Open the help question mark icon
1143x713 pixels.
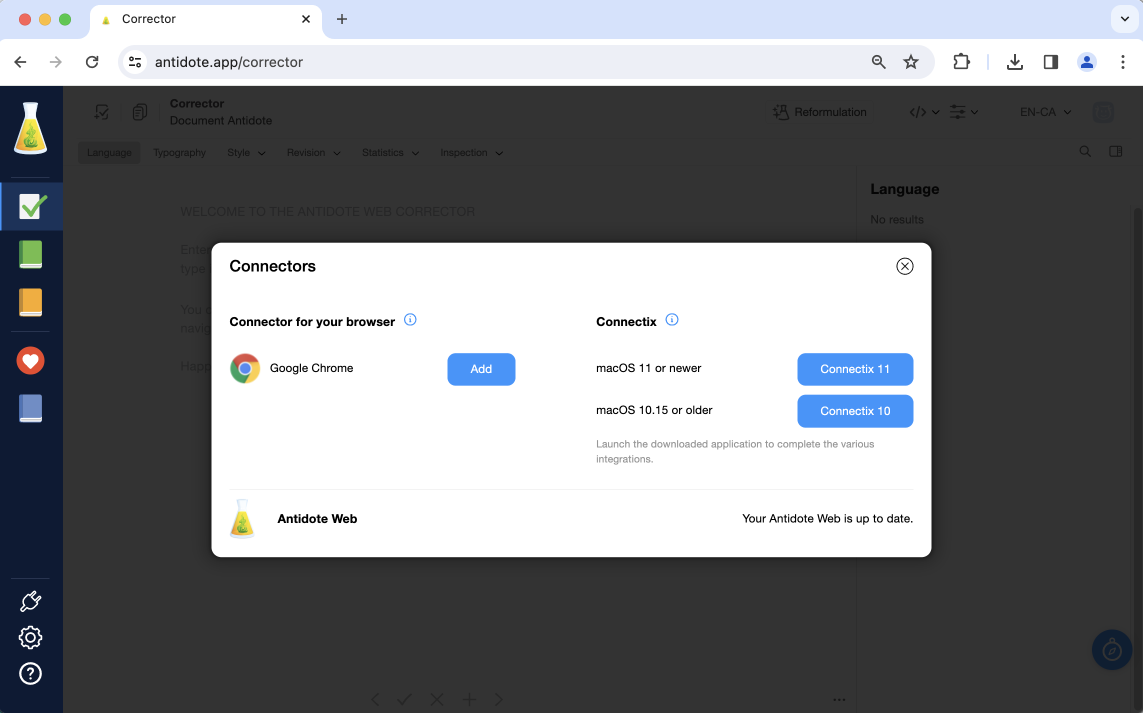[x=31, y=674]
